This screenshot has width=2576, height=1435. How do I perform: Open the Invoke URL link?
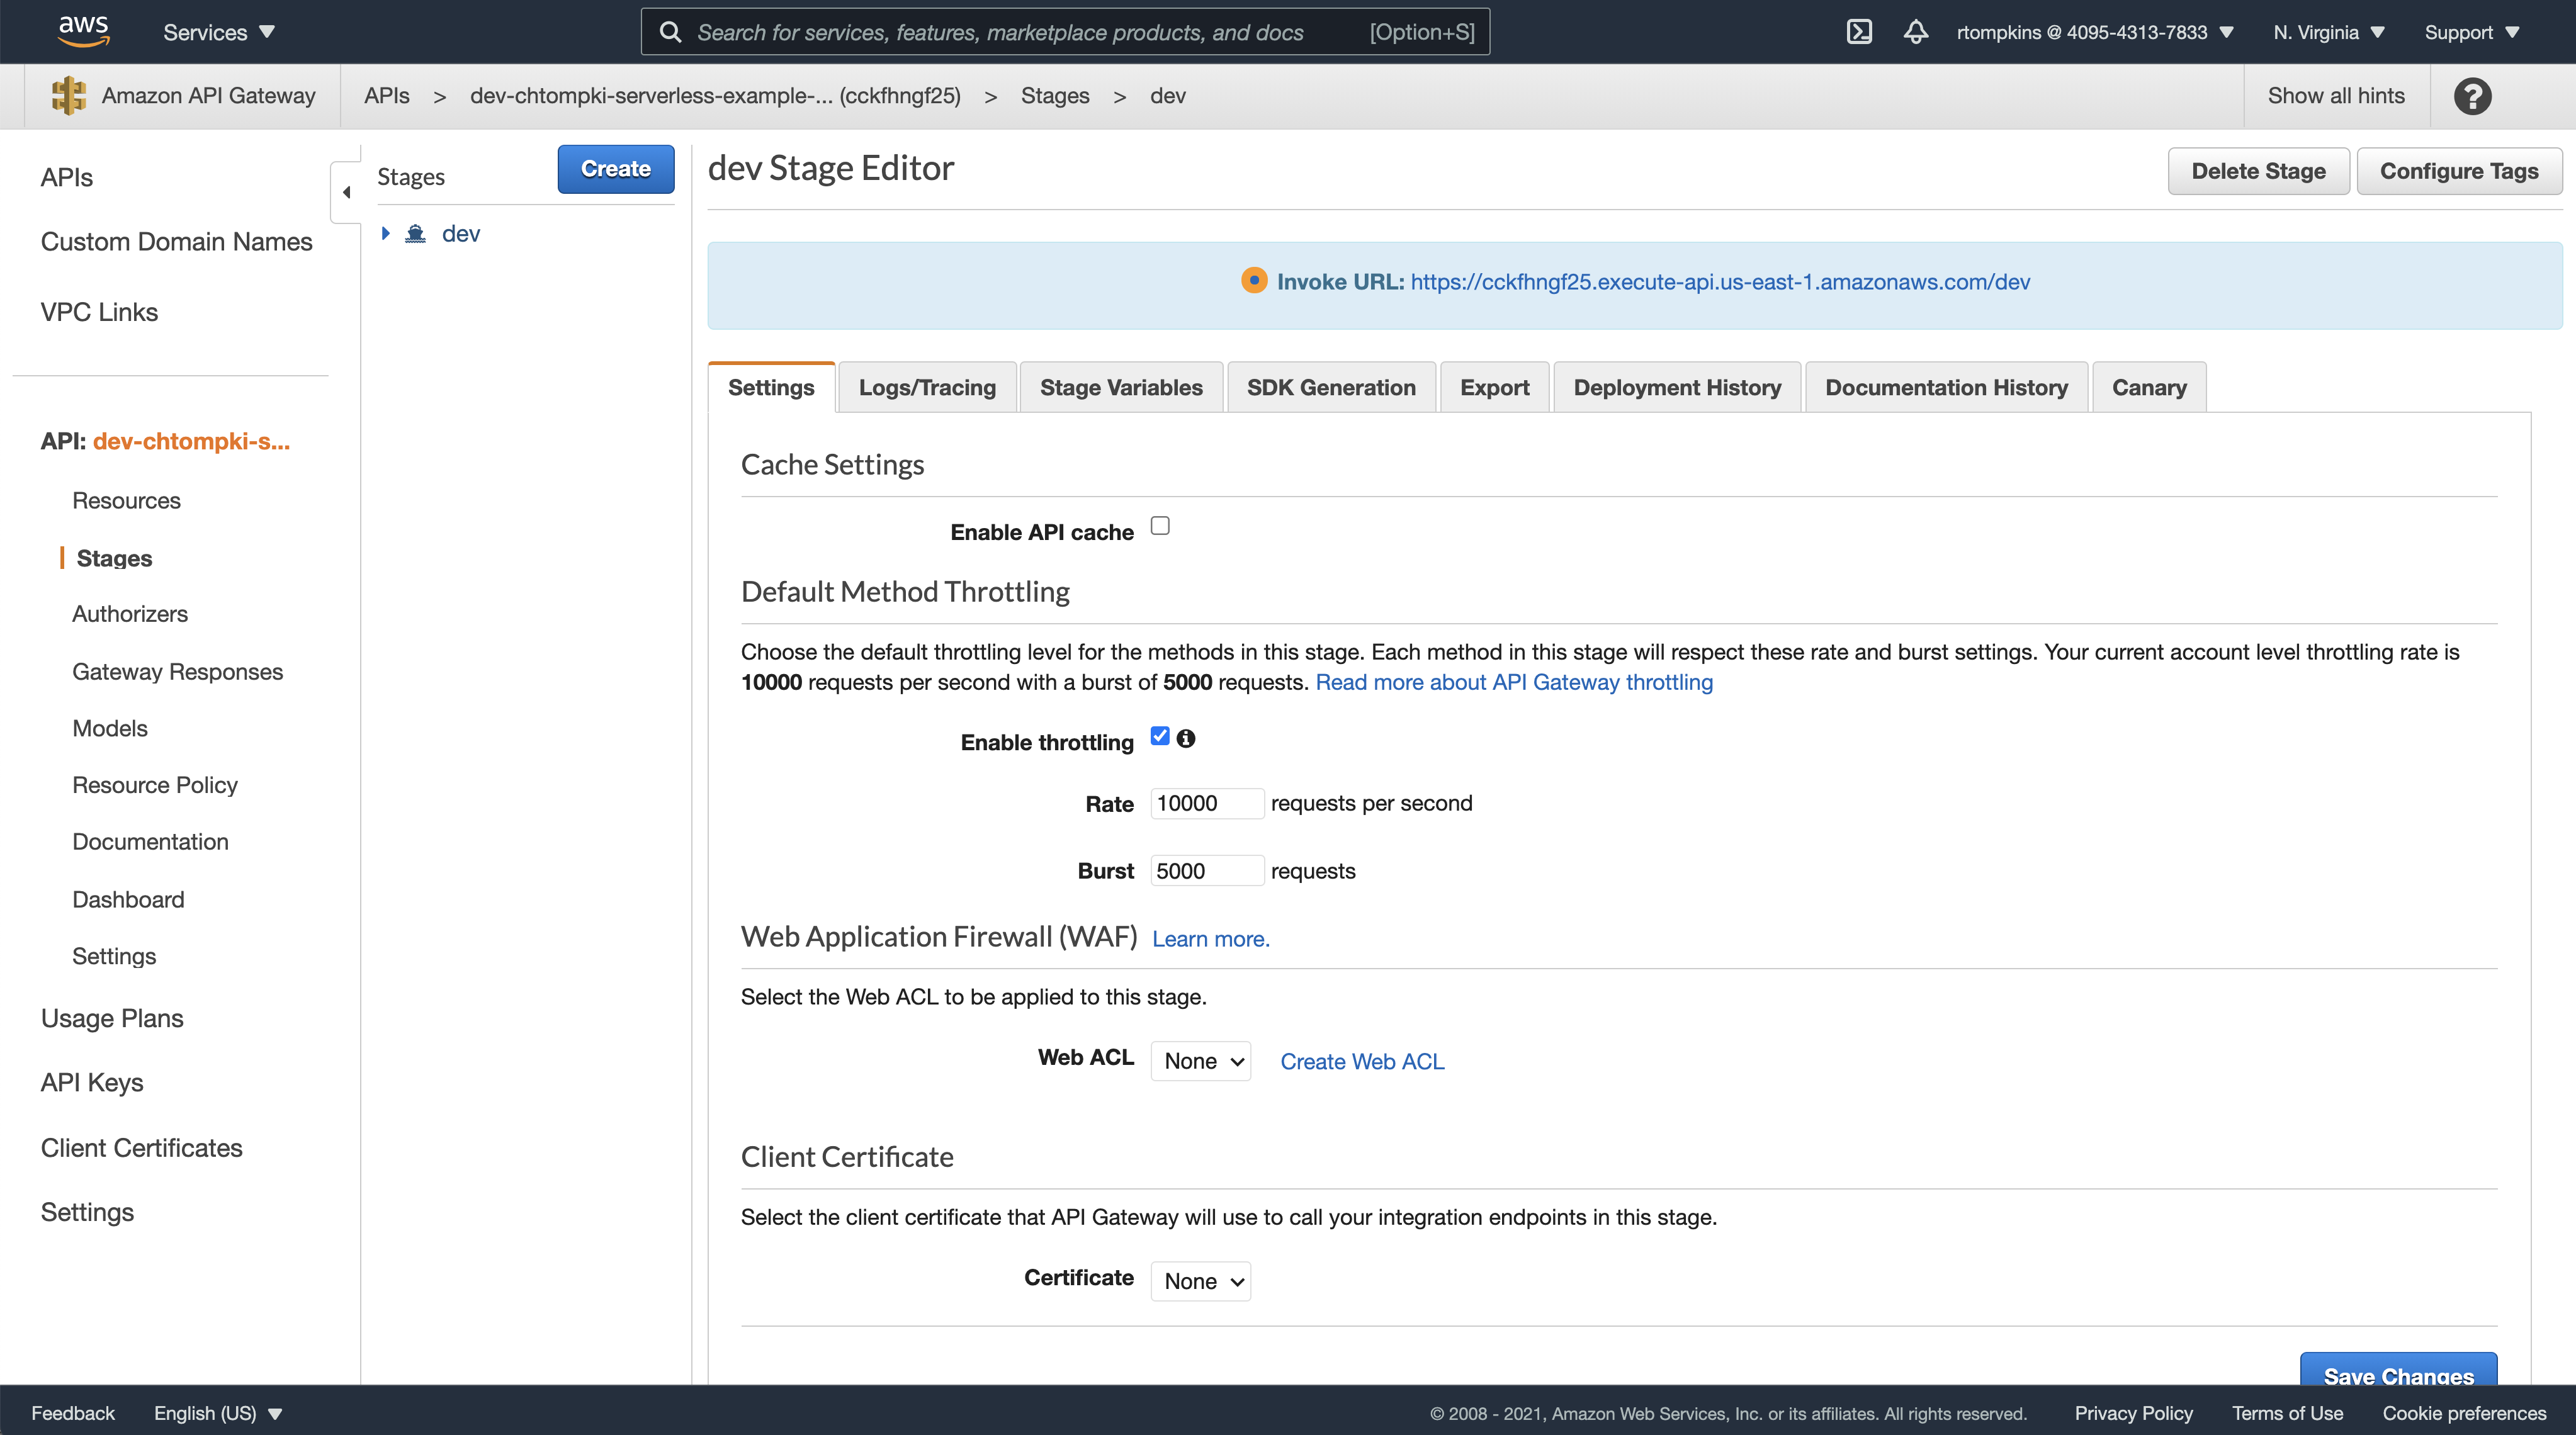pyautogui.click(x=1720, y=282)
